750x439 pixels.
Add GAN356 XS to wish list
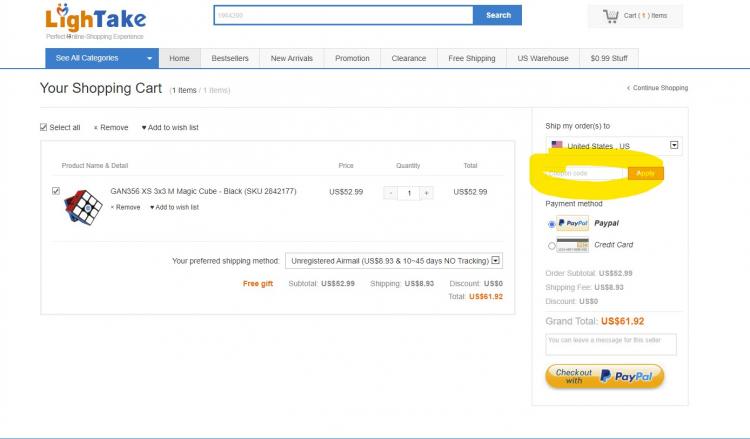pyautogui.click(x=174, y=207)
